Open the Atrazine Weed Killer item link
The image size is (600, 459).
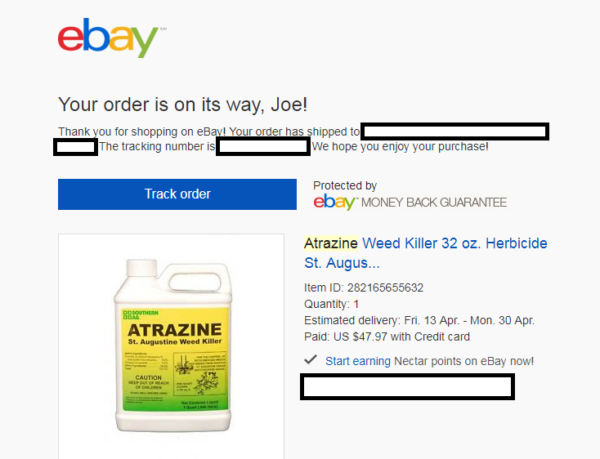pos(426,253)
